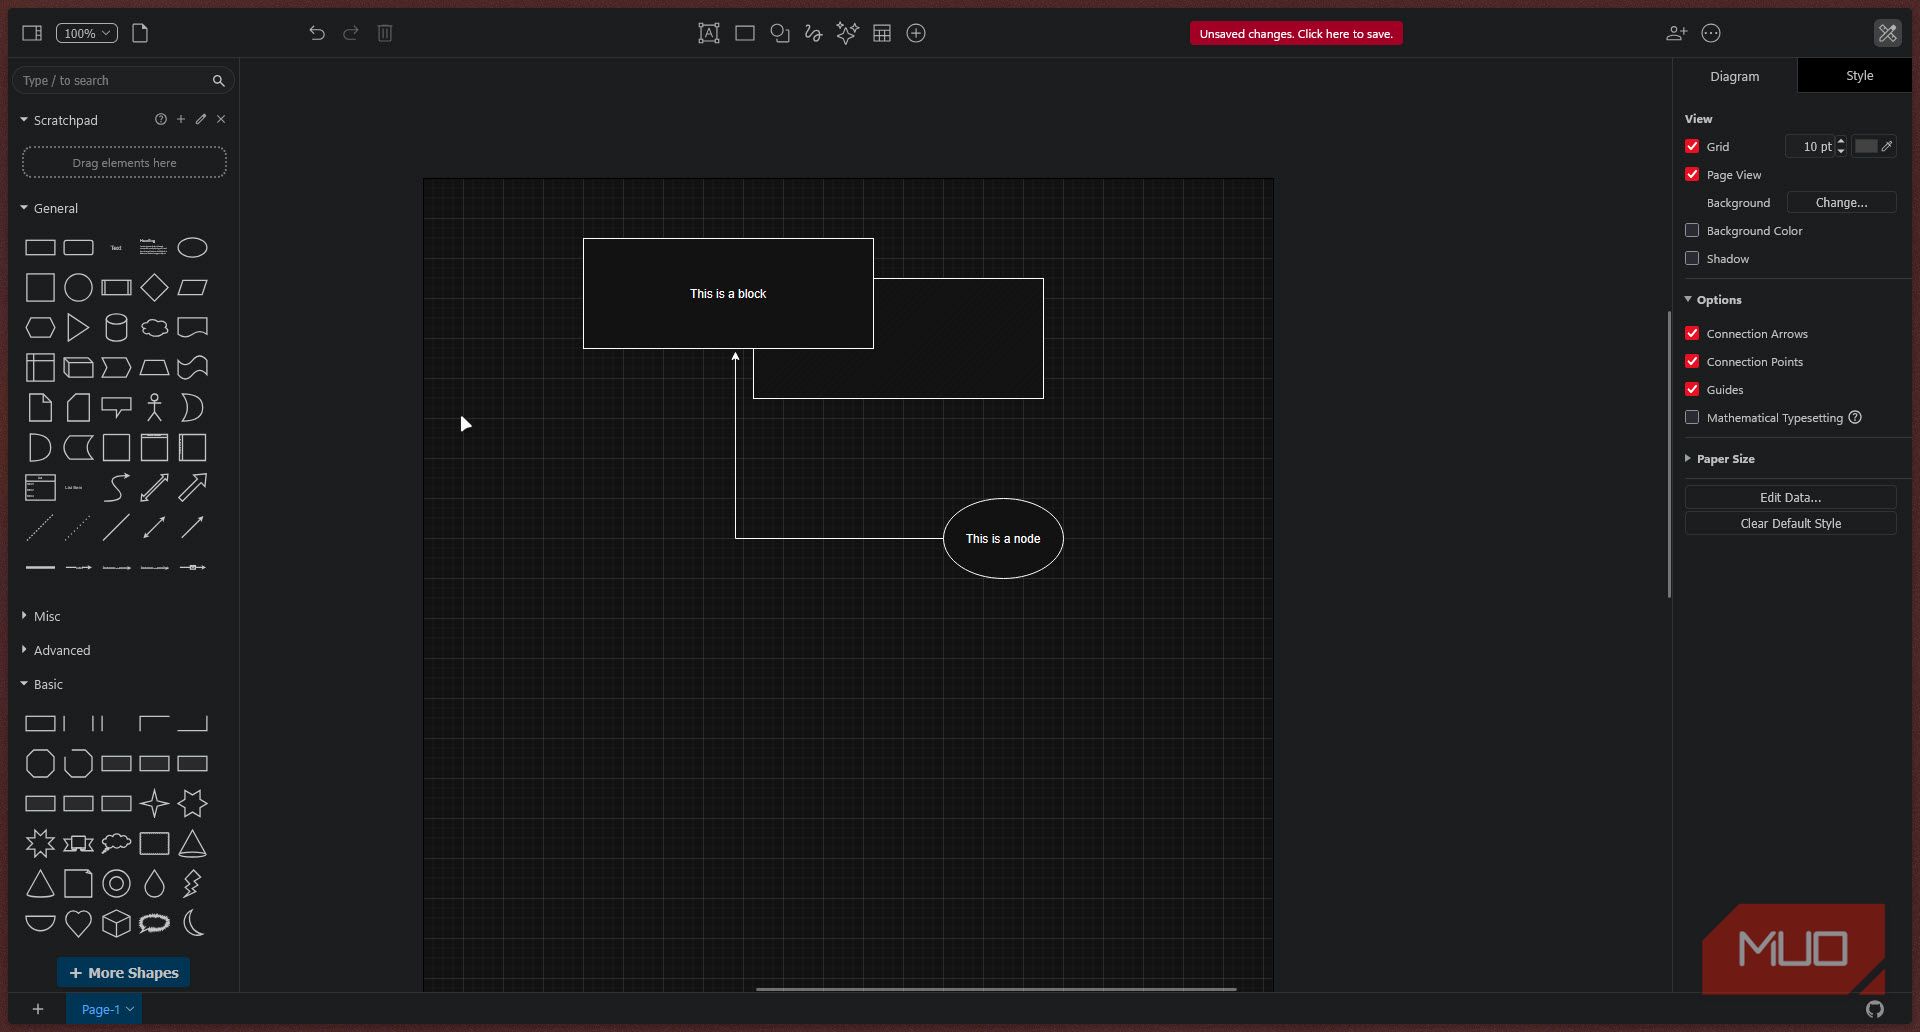This screenshot has width=1920, height=1032.
Task: Undo the last action
Action: click(x=317, y=33)
